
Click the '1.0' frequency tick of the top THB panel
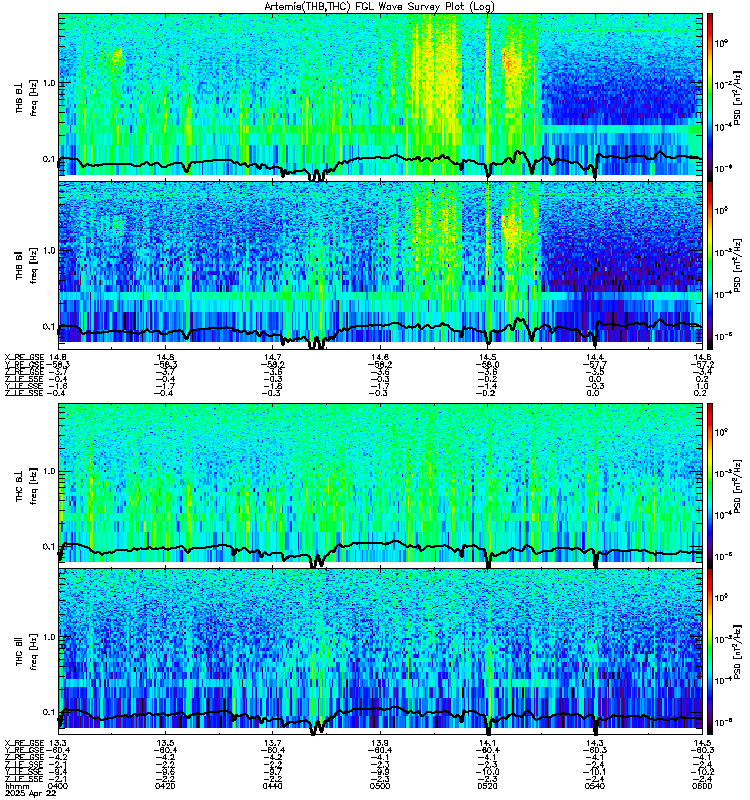pos(49,83)
